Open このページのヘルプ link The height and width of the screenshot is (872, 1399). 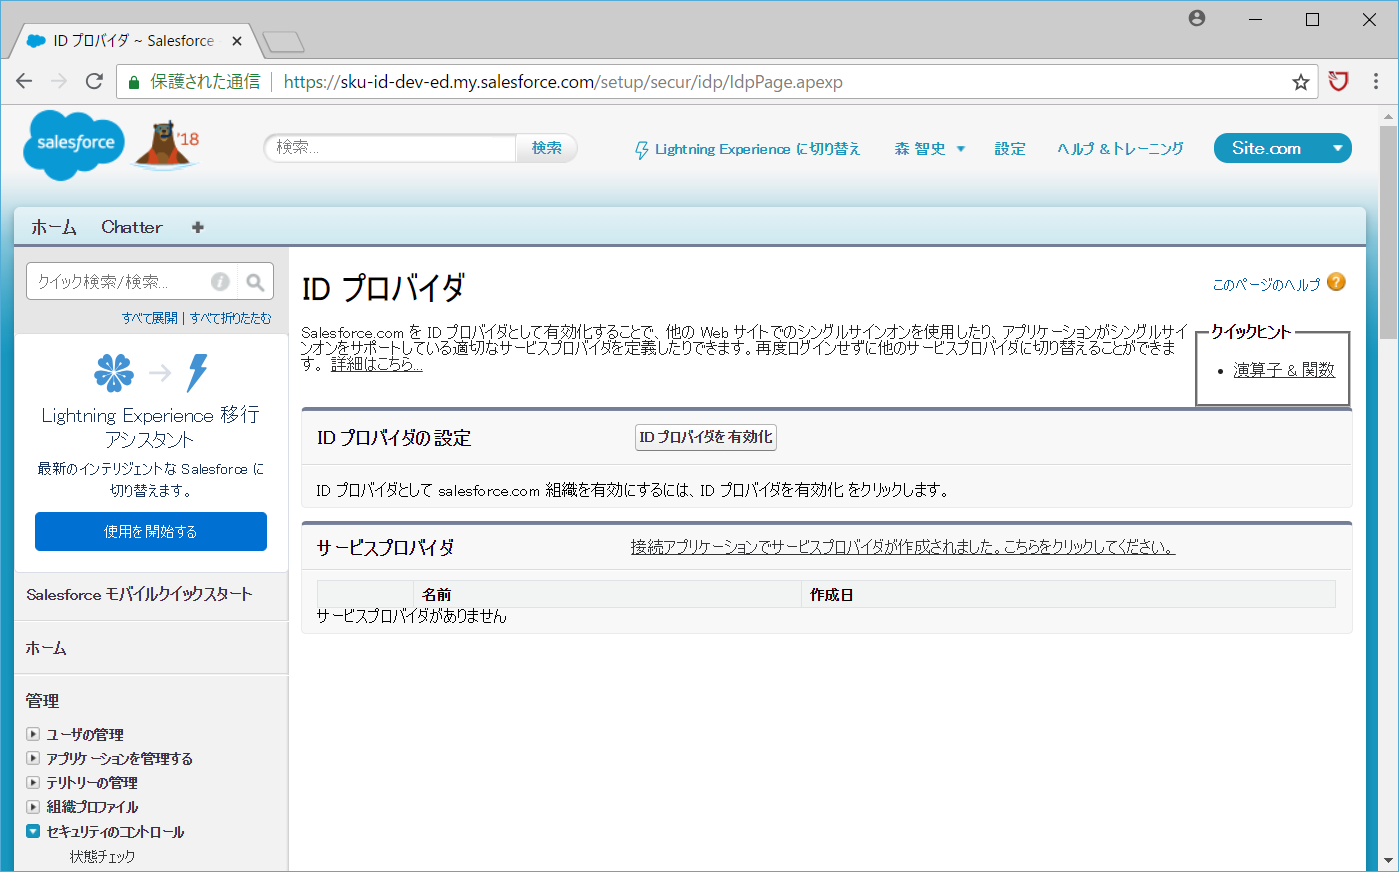click(1266, 285)
